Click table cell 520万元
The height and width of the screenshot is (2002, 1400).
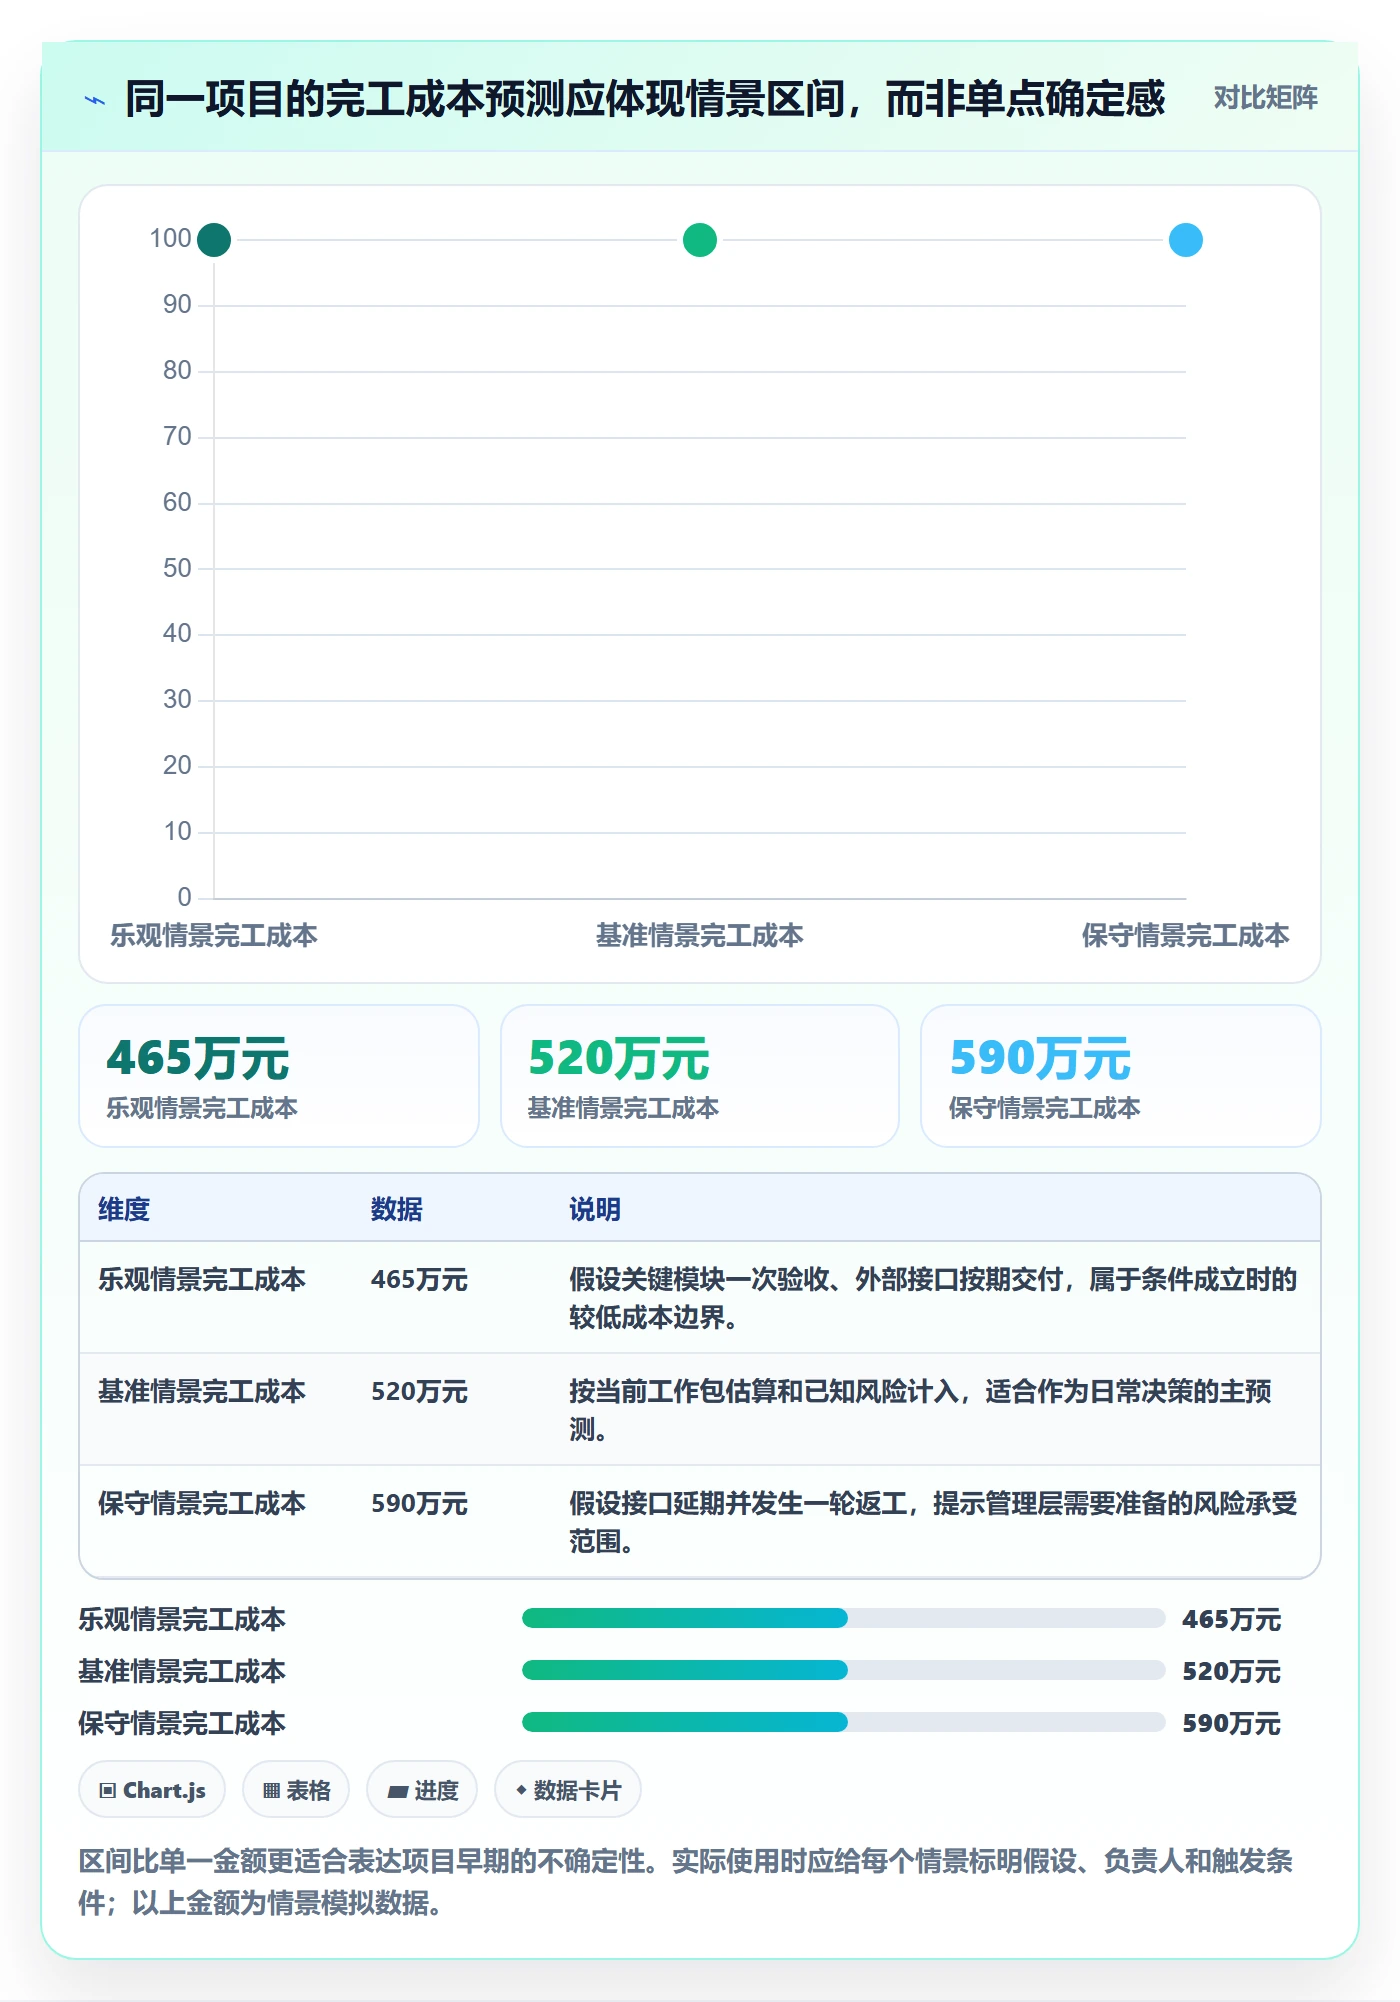(419, 1392)
